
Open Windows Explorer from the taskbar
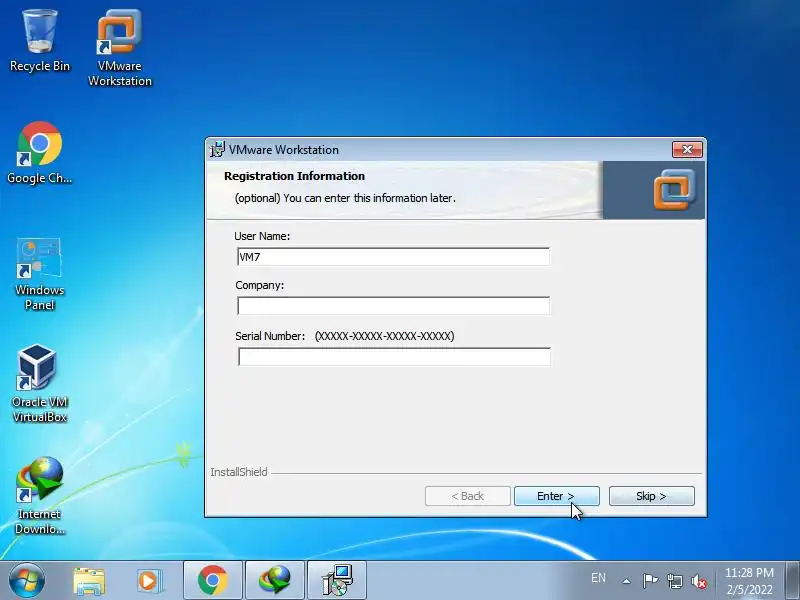click(89, 581)
